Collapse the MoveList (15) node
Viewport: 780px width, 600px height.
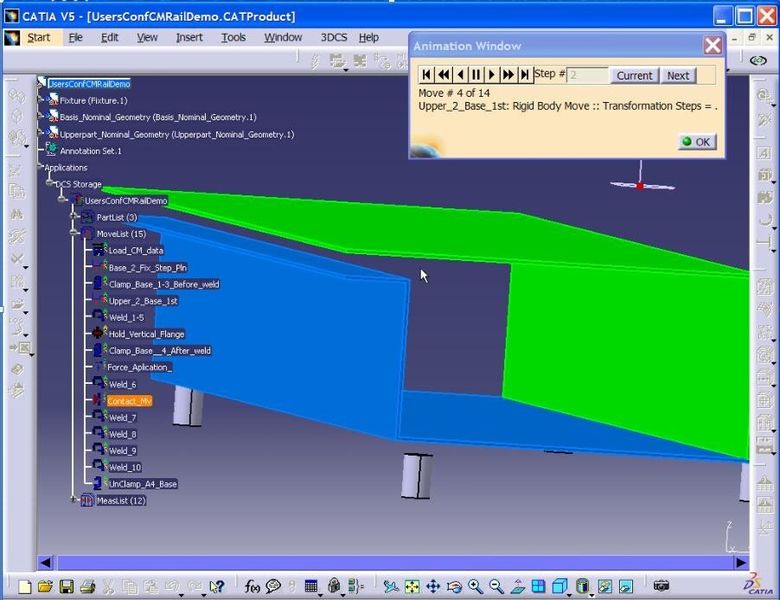coord(74,234)
